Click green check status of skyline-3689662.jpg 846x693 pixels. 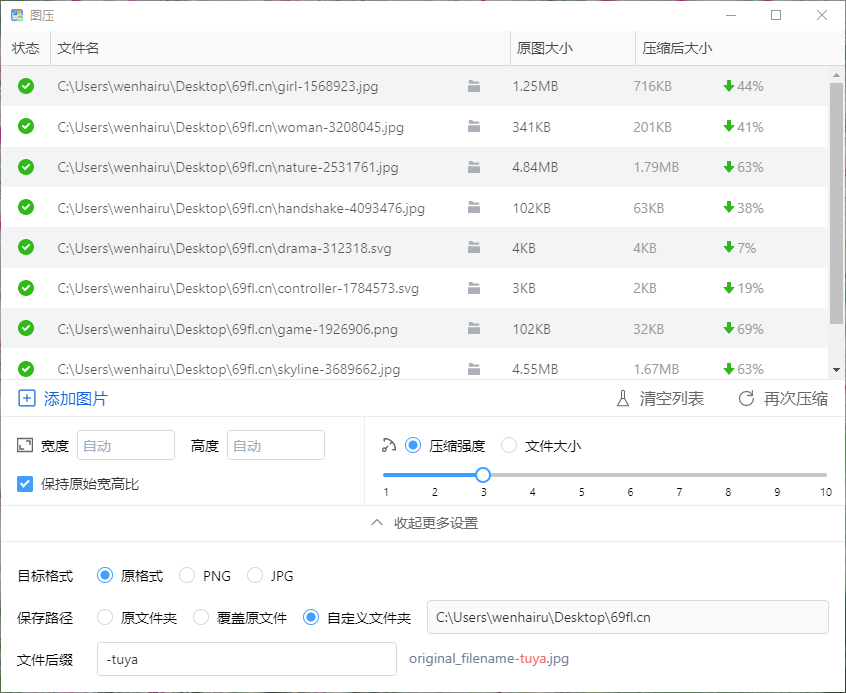coord(26,369)
